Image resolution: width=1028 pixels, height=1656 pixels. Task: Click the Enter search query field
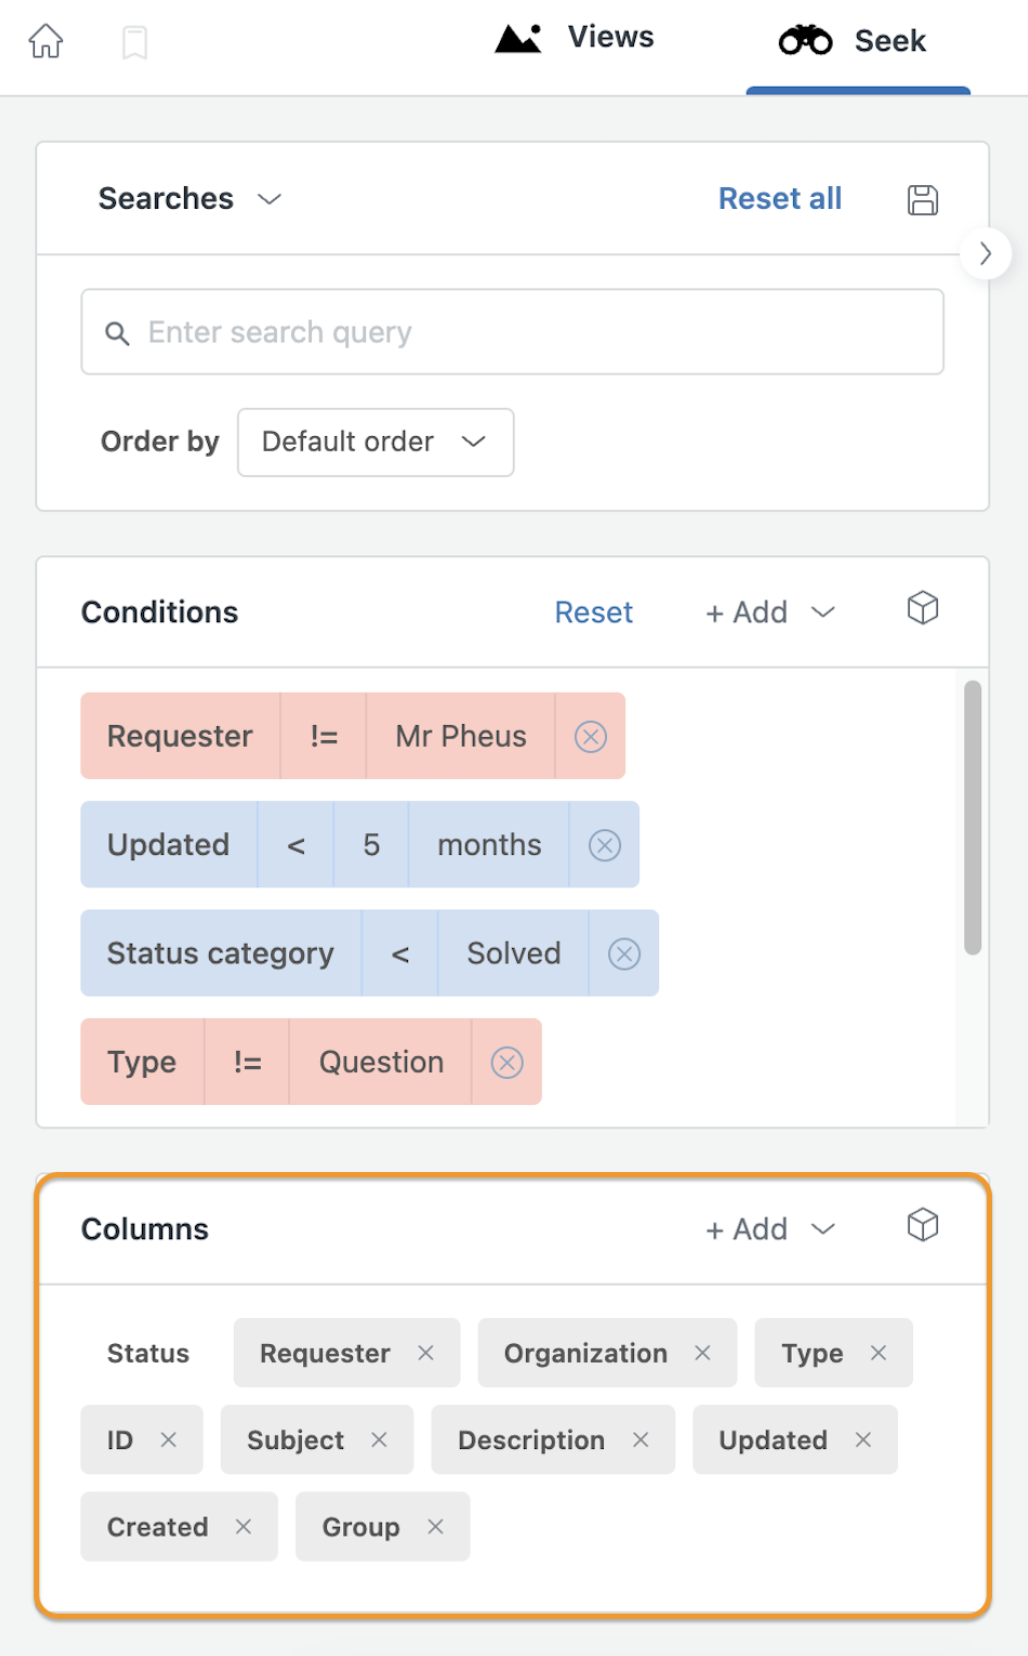click(512, 332)
